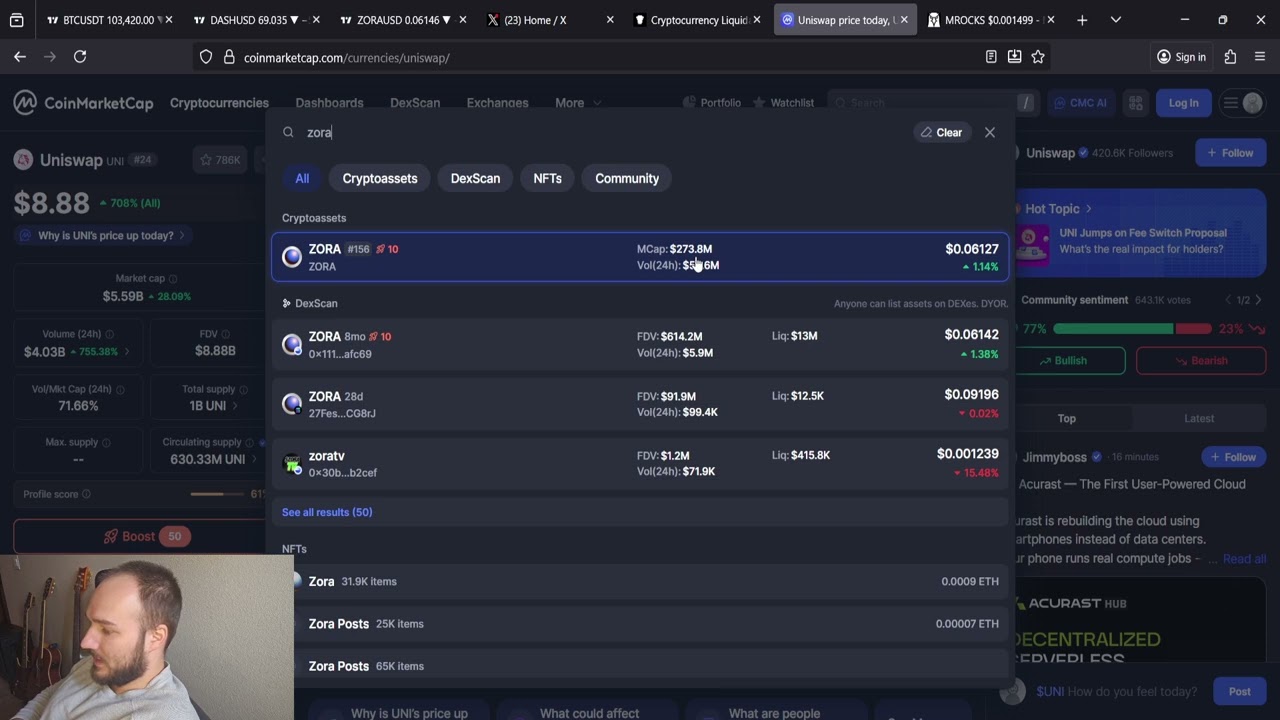
Task: Open the Firefox application hamburger menu
Action: click(1260, 57)
